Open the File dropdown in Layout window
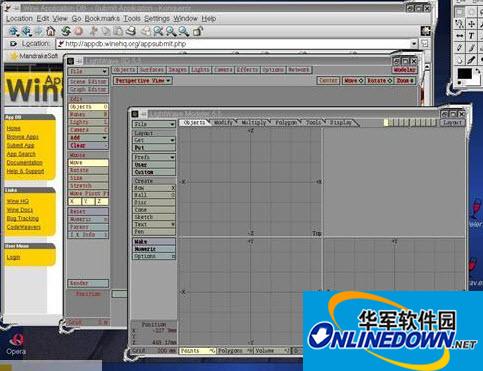483x371 pixels. [88, 71]
